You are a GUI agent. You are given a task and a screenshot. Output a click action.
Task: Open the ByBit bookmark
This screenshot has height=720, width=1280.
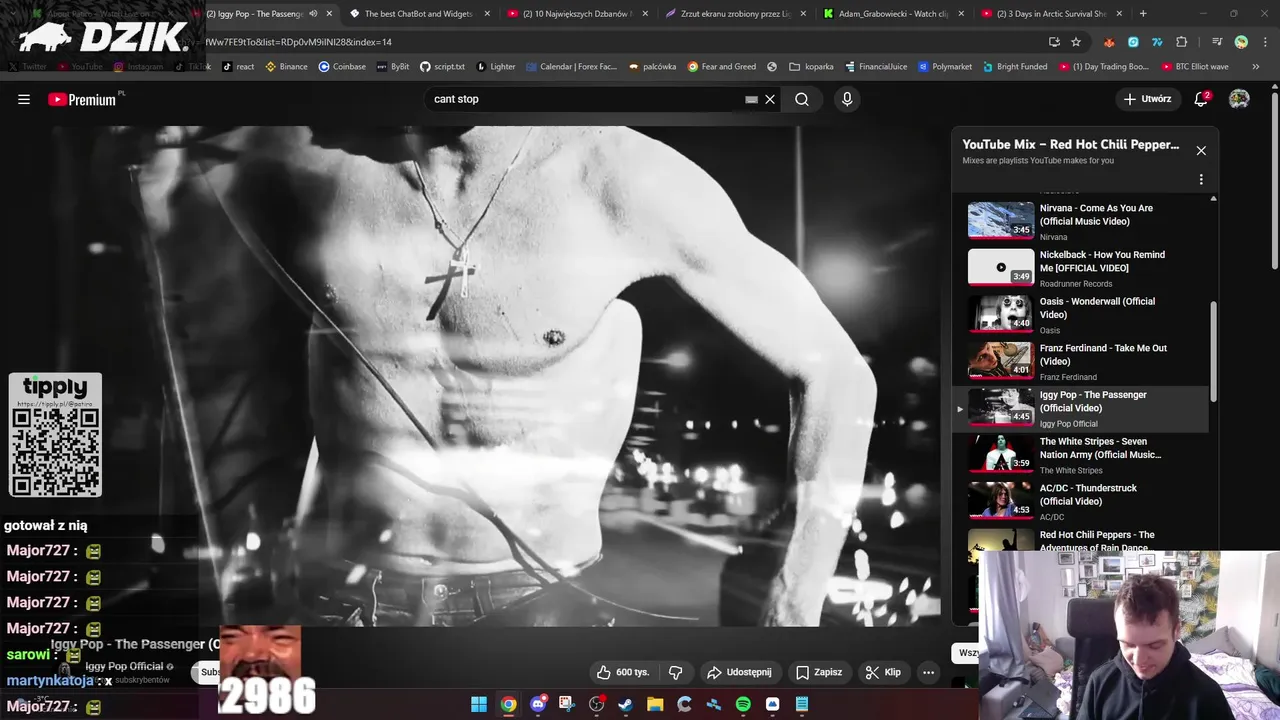pos(392,67)
